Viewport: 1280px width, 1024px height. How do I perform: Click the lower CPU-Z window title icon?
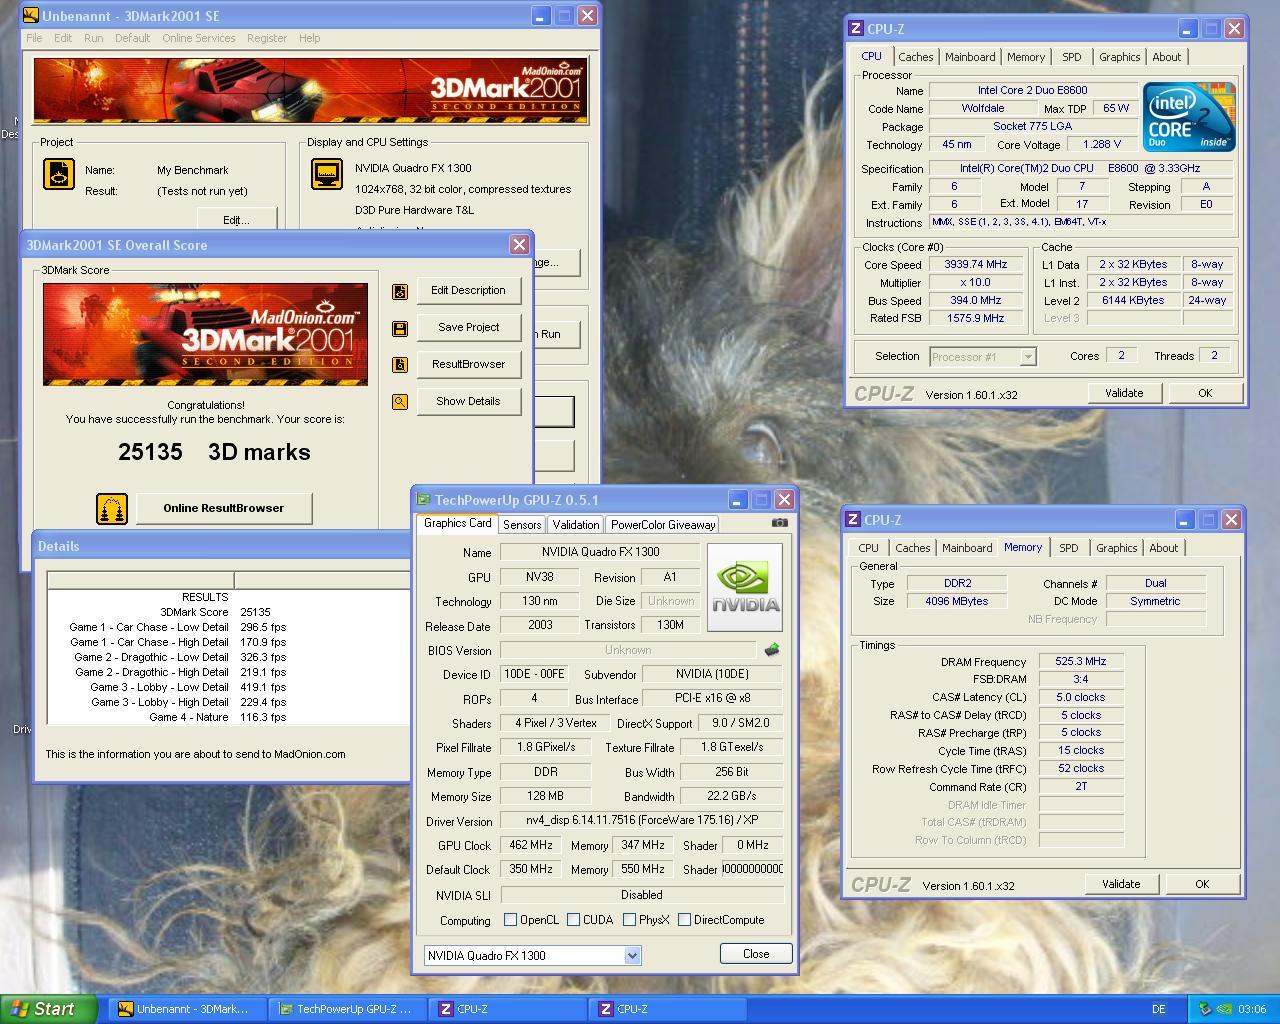tap(853, 520)
